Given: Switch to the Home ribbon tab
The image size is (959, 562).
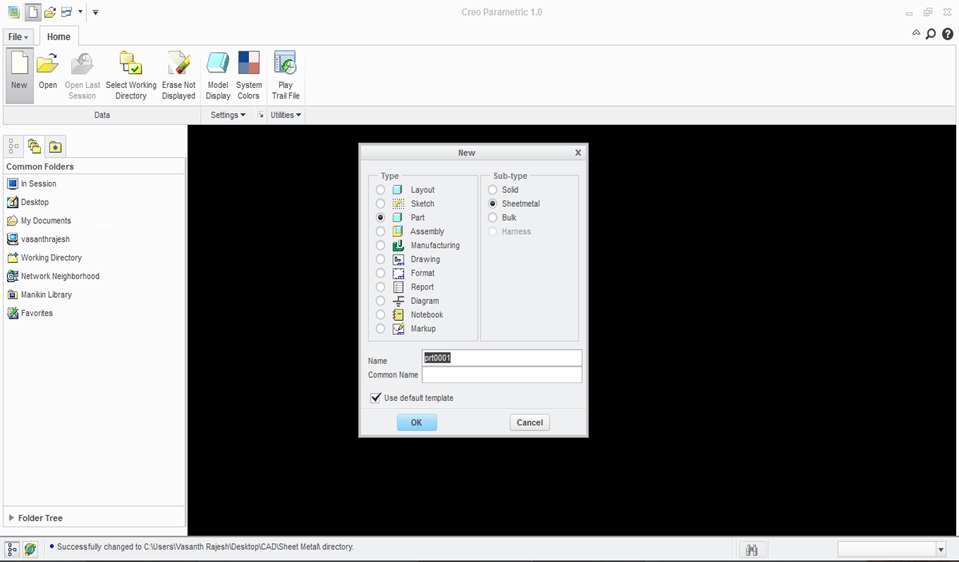Looking at the screenshot, I should [x=59, y=37].
